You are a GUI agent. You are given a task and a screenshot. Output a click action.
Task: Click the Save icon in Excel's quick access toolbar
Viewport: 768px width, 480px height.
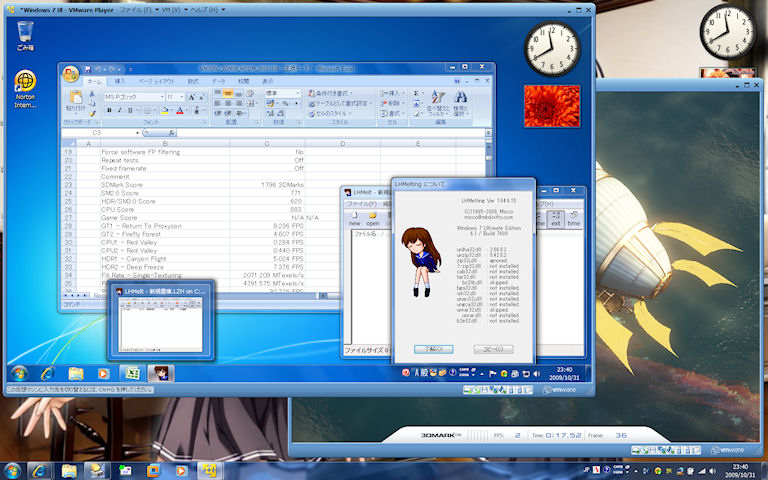[x=88, y=69]
